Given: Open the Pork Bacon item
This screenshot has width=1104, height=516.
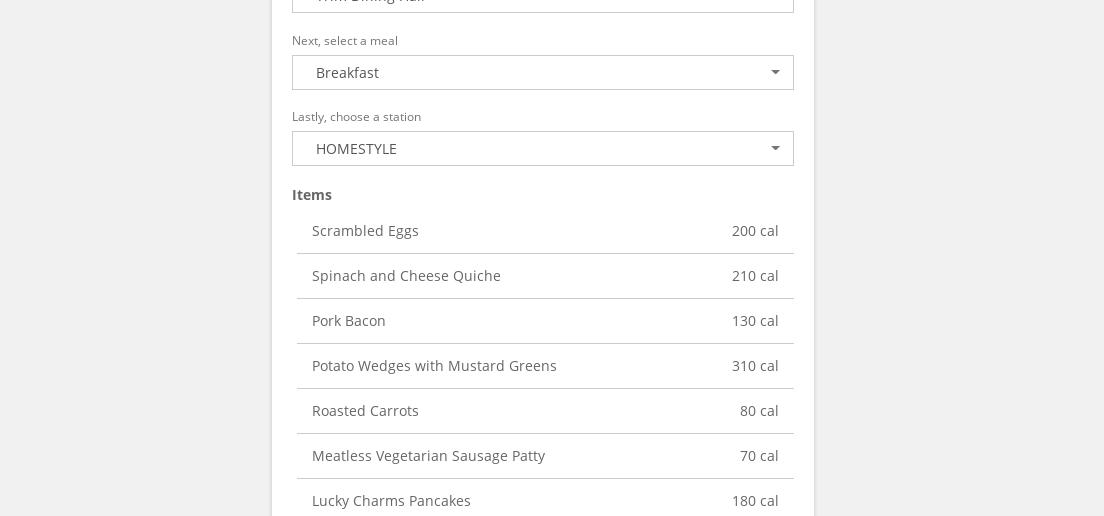Looking at the screenshot, I should click(349, 321).
